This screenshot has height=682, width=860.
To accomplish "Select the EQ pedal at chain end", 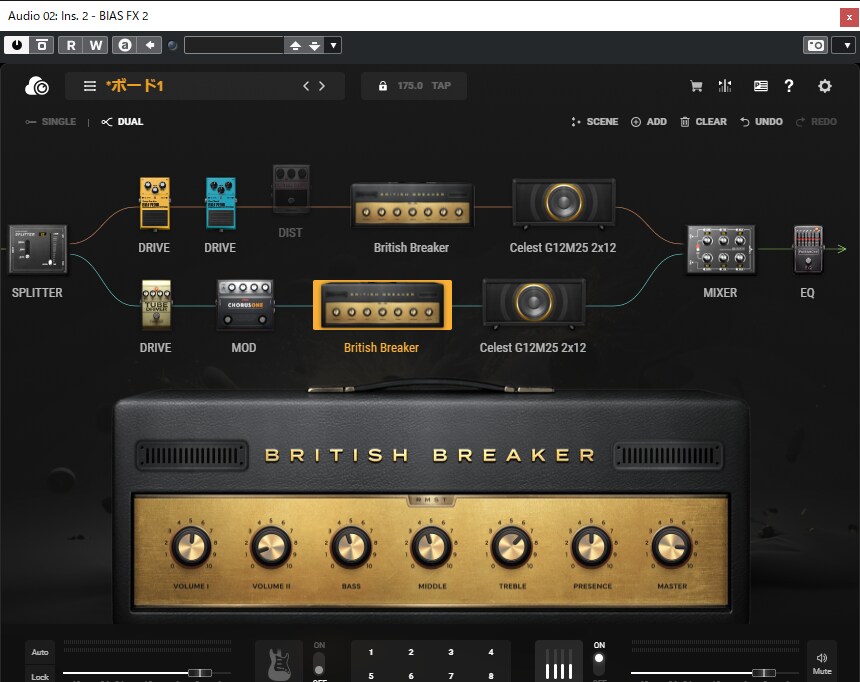I will pyautogui.click(x=808, y=250).
